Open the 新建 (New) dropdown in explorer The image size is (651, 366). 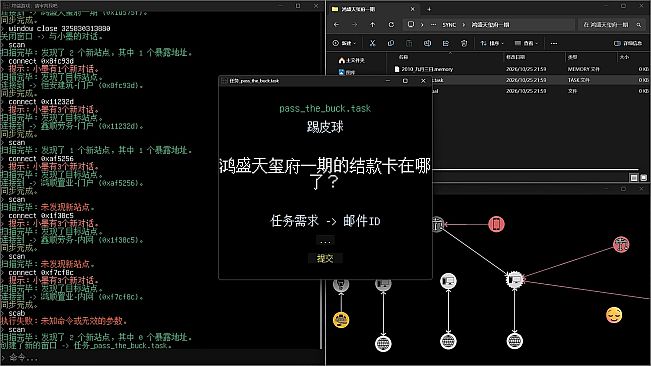(344, 43)
